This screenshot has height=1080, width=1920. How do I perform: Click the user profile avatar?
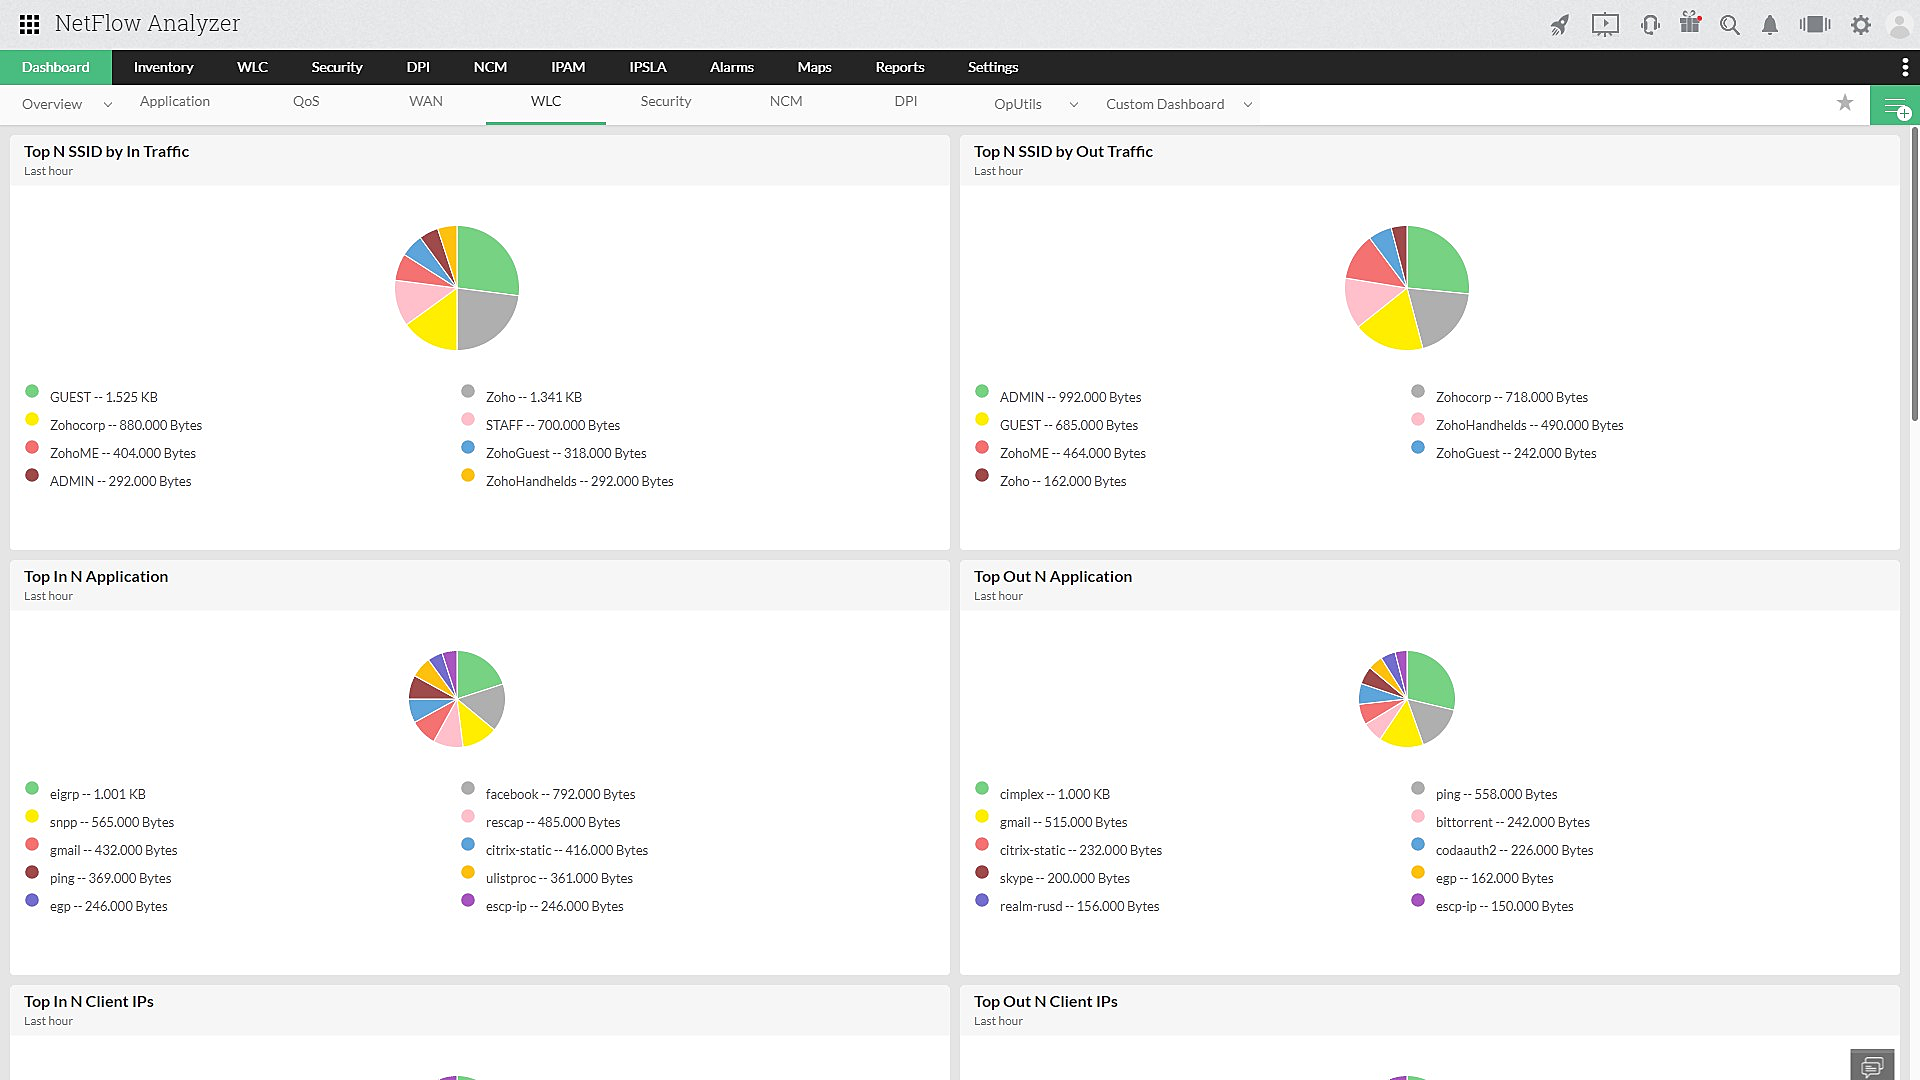coord(1898,25)
